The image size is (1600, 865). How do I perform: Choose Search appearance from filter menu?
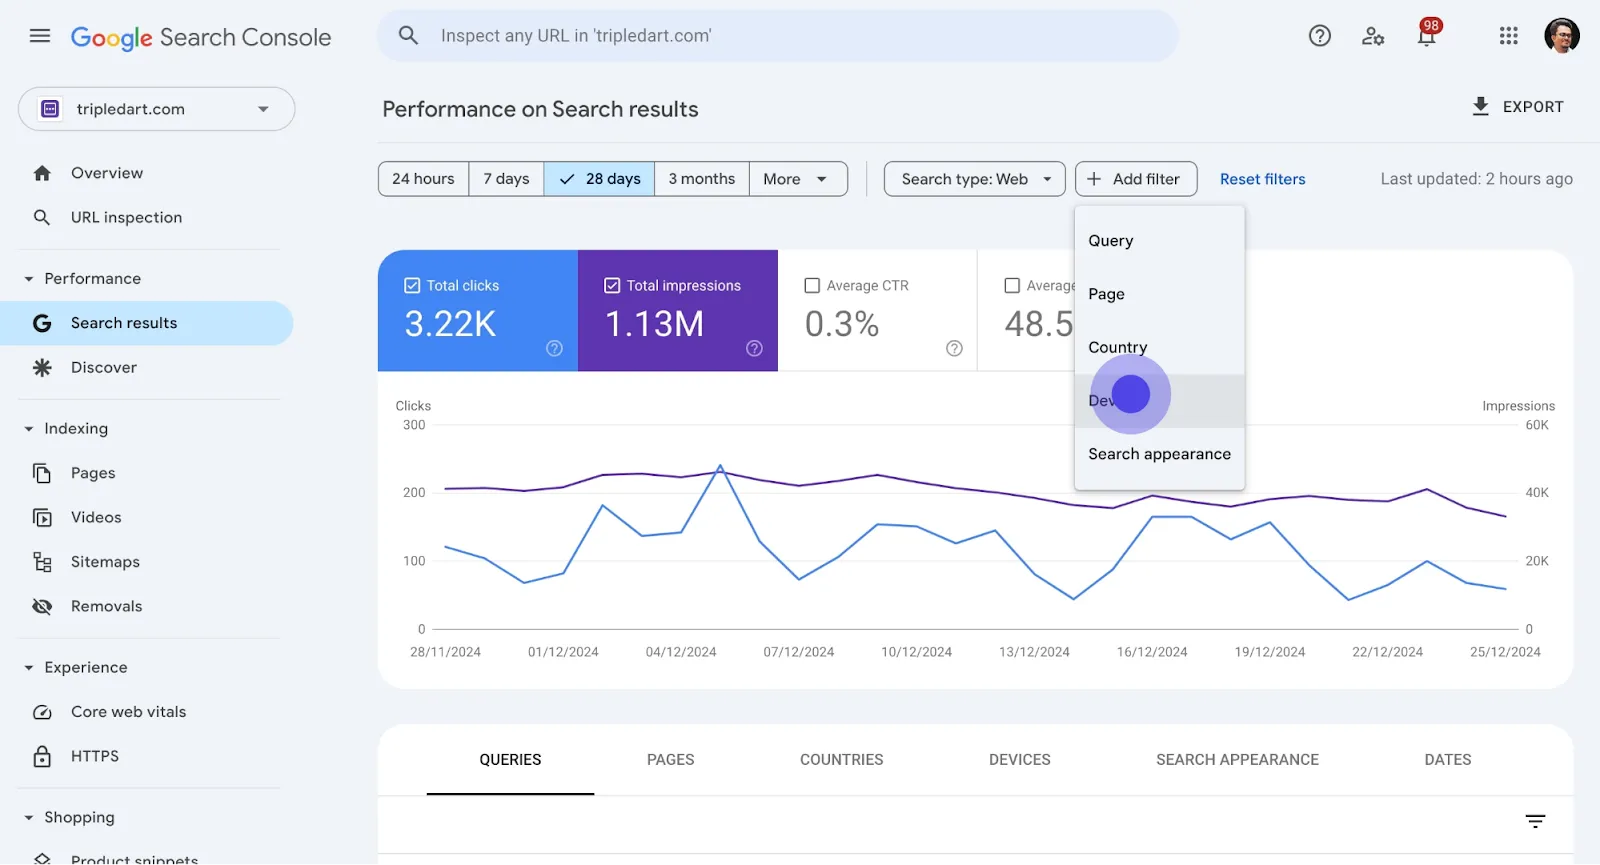1159,454
